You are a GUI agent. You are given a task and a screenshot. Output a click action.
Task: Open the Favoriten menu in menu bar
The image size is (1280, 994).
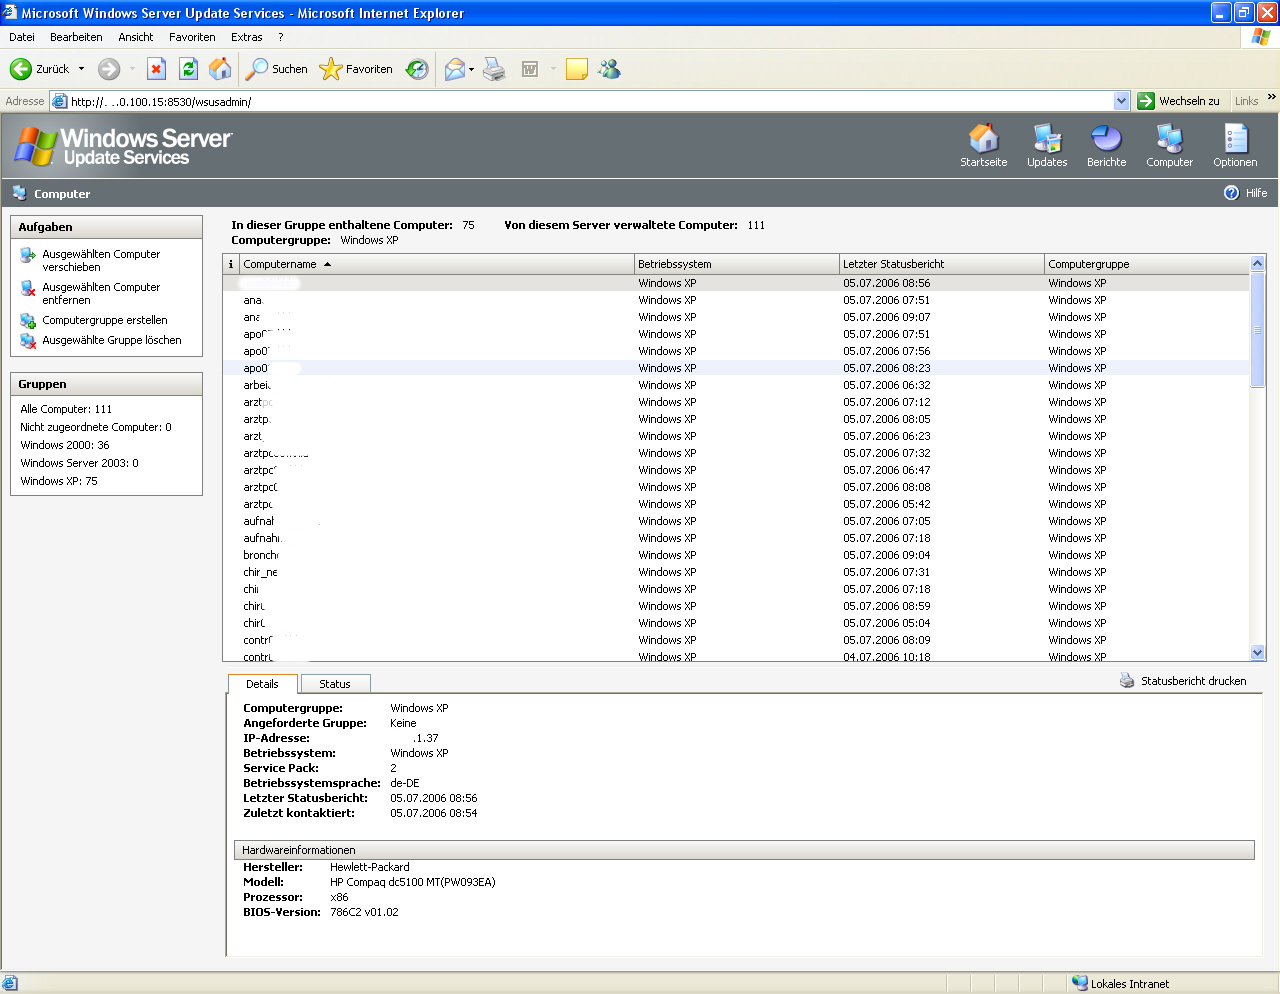(192, 37)
